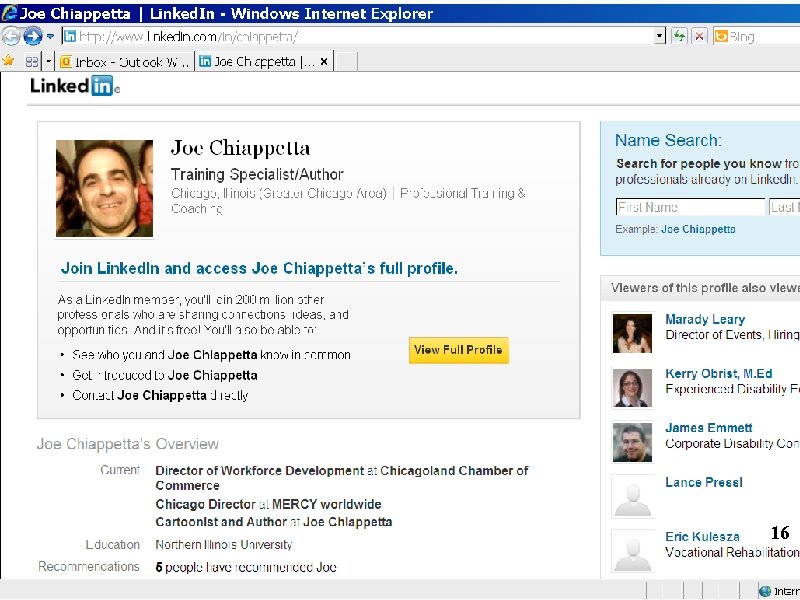
Task: Click the Bing icon in search box
Action: click(x=721, y=36)
